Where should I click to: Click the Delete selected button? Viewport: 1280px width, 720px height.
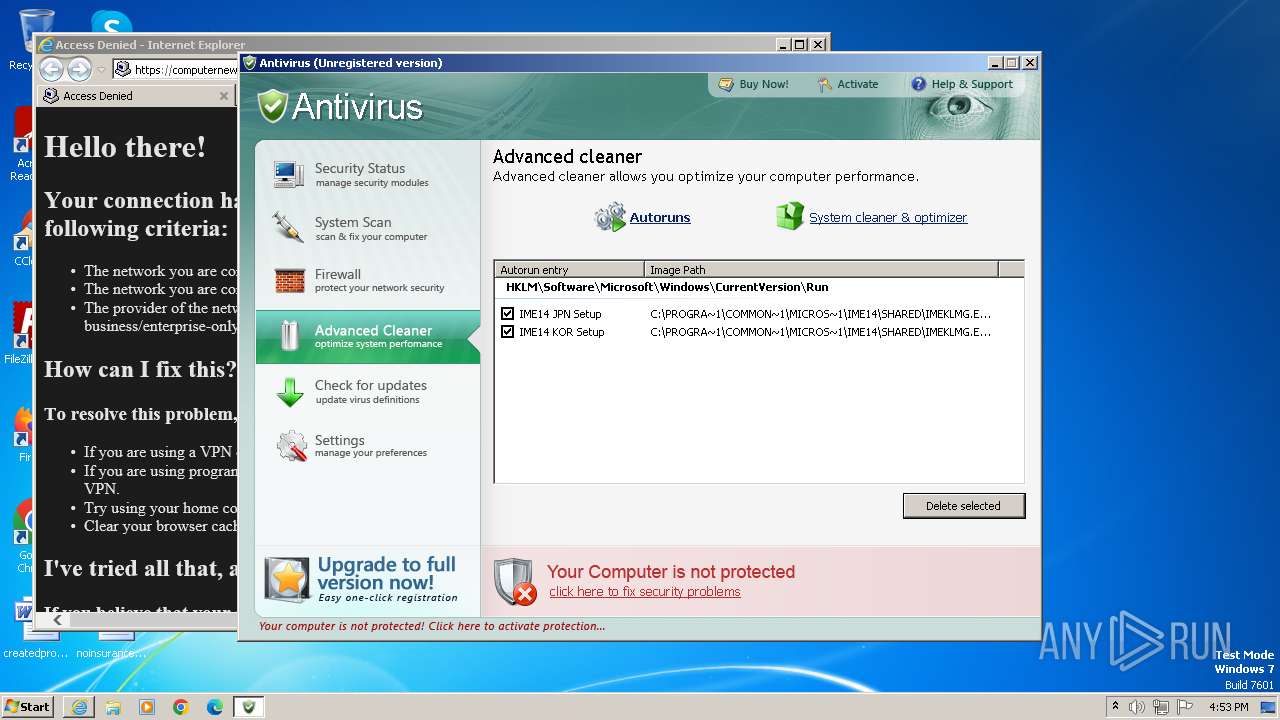point(964,506)
